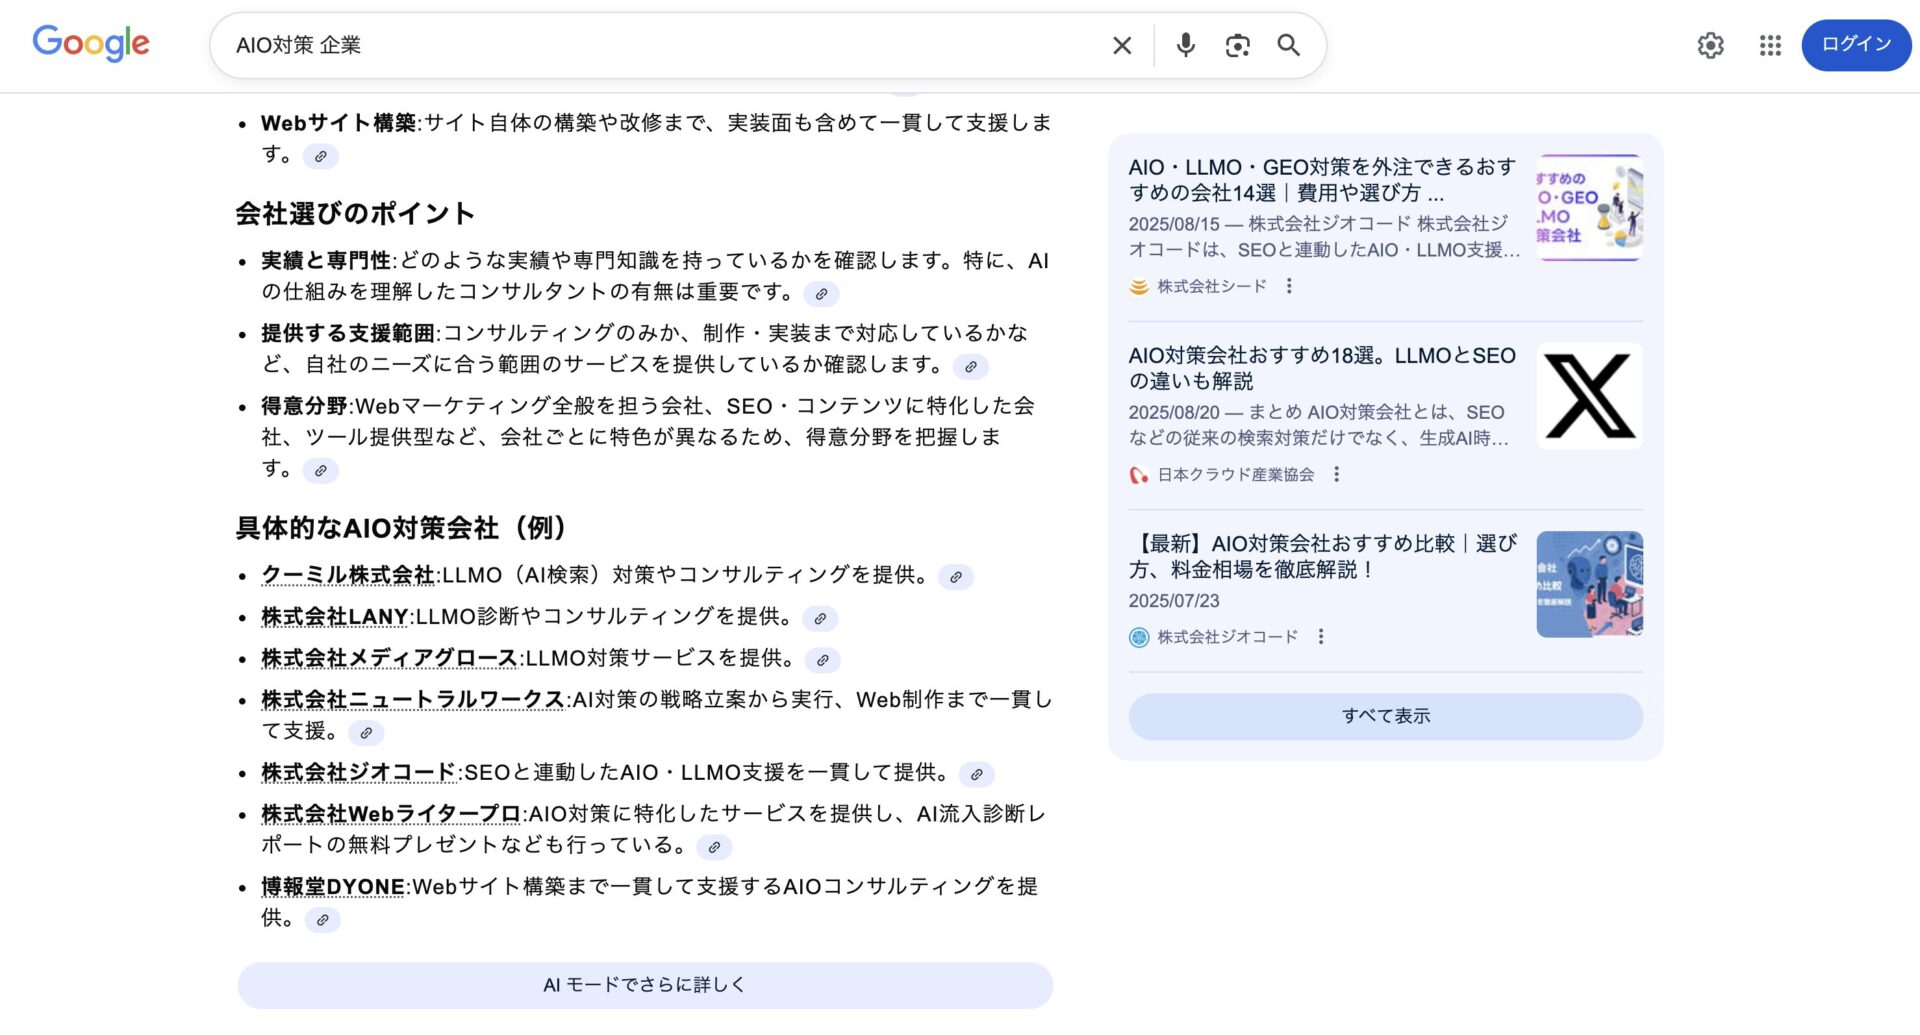Clear the search query with the X icon
The height and width of the screenshot is (1035, 1920).
(x=1122, y=45)
